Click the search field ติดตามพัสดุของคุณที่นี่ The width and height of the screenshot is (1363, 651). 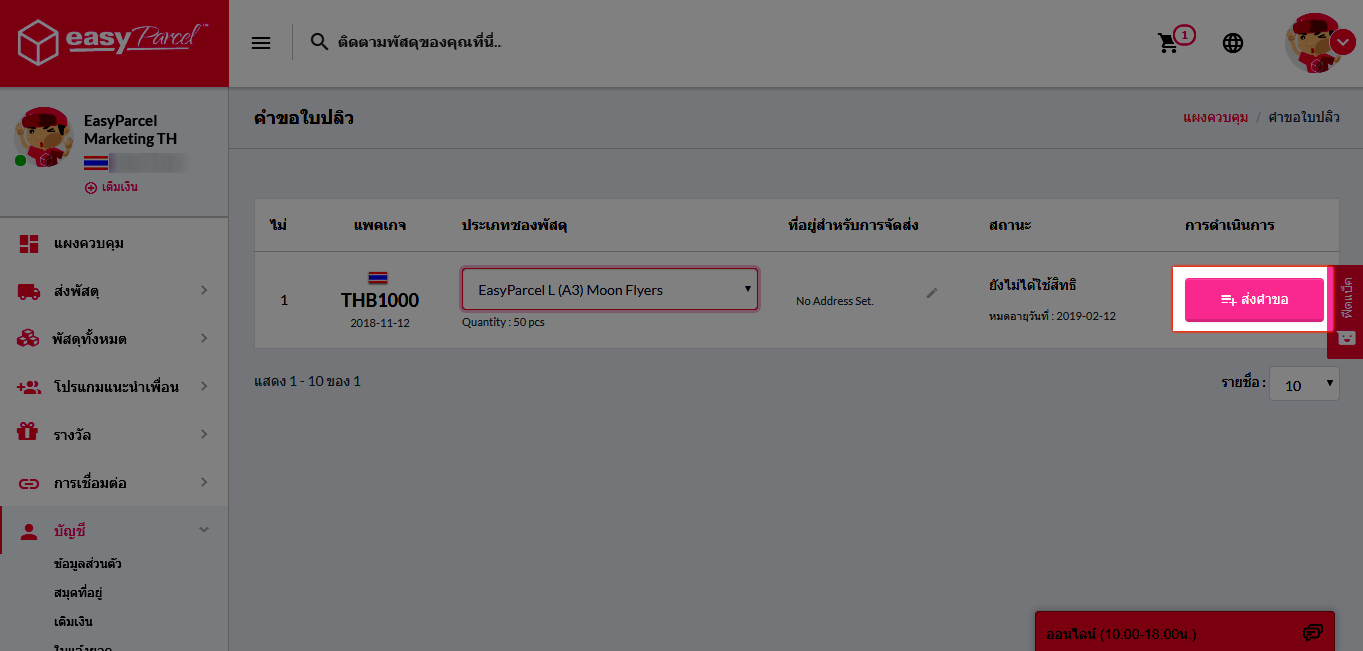(x=420, y=42)
